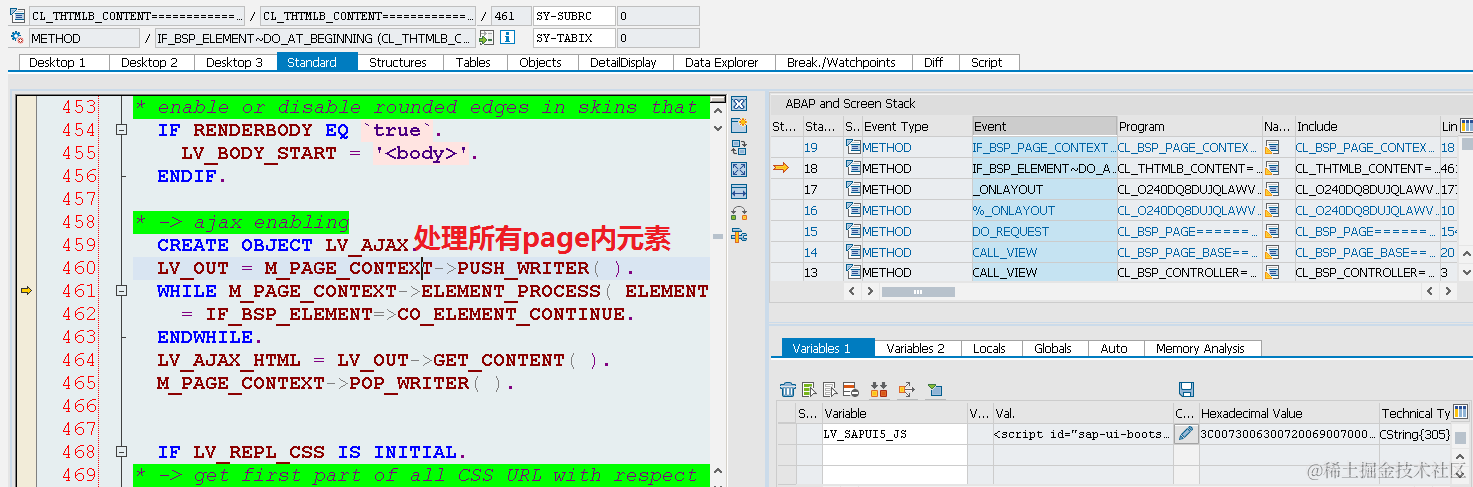This screenshot has width=1473, height=487.
Task: Click the CString{305} technical type cell
Action: (x=1415, y=433)
